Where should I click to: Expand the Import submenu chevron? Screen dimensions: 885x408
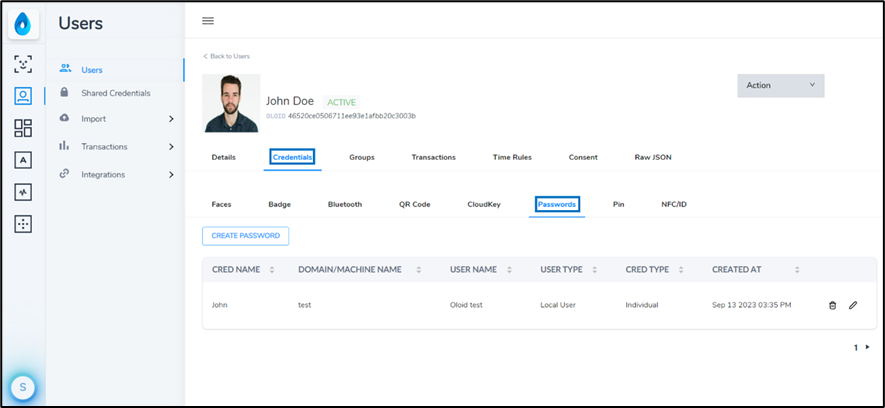171,119
